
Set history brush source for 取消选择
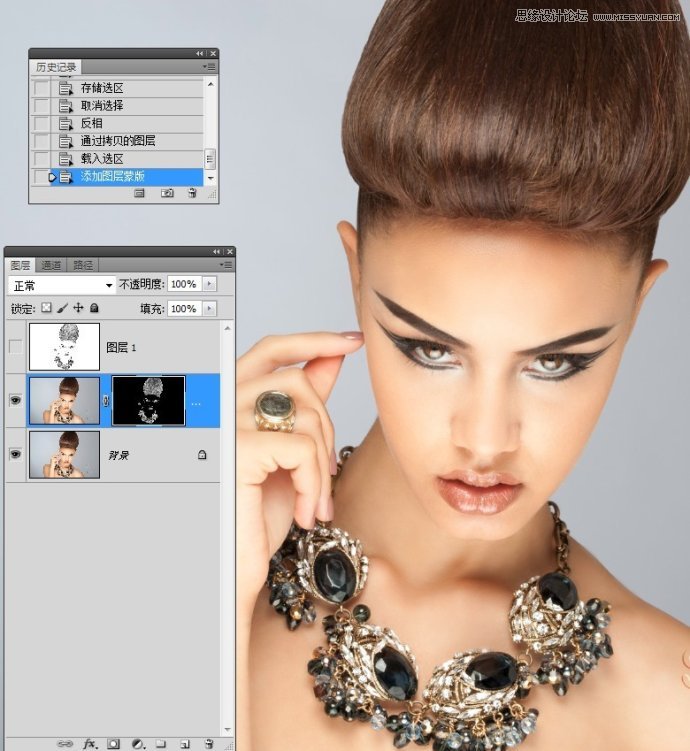click(x=42, y=106)
